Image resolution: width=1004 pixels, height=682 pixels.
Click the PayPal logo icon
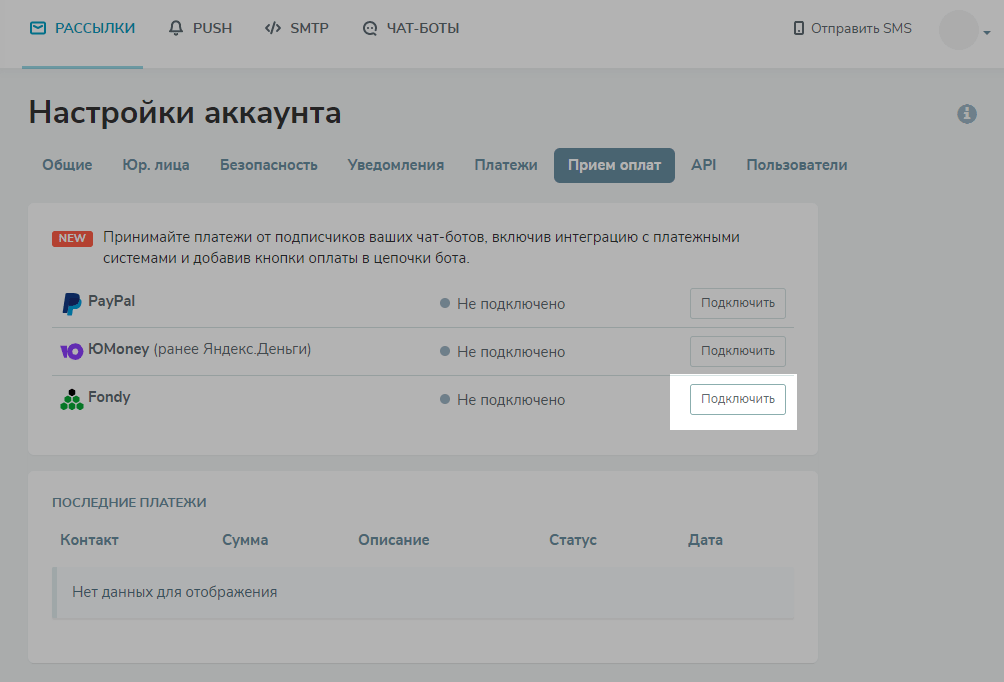[x=71, y=304]
